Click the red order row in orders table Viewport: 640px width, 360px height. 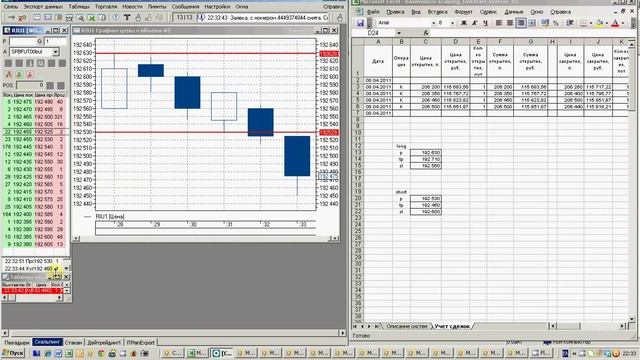[x=32, y=291]
